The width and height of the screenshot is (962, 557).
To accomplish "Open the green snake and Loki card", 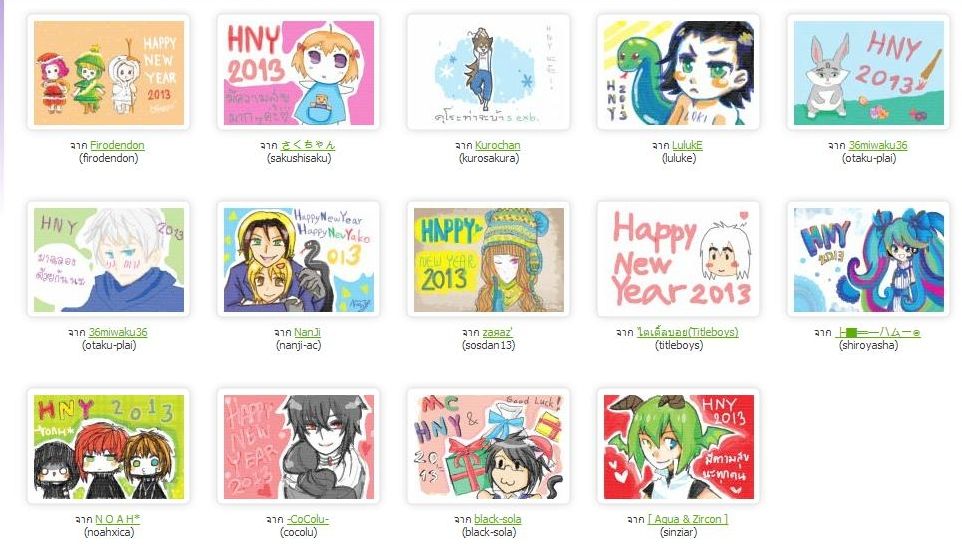I will pyautogui.click(x=679, y=73).
